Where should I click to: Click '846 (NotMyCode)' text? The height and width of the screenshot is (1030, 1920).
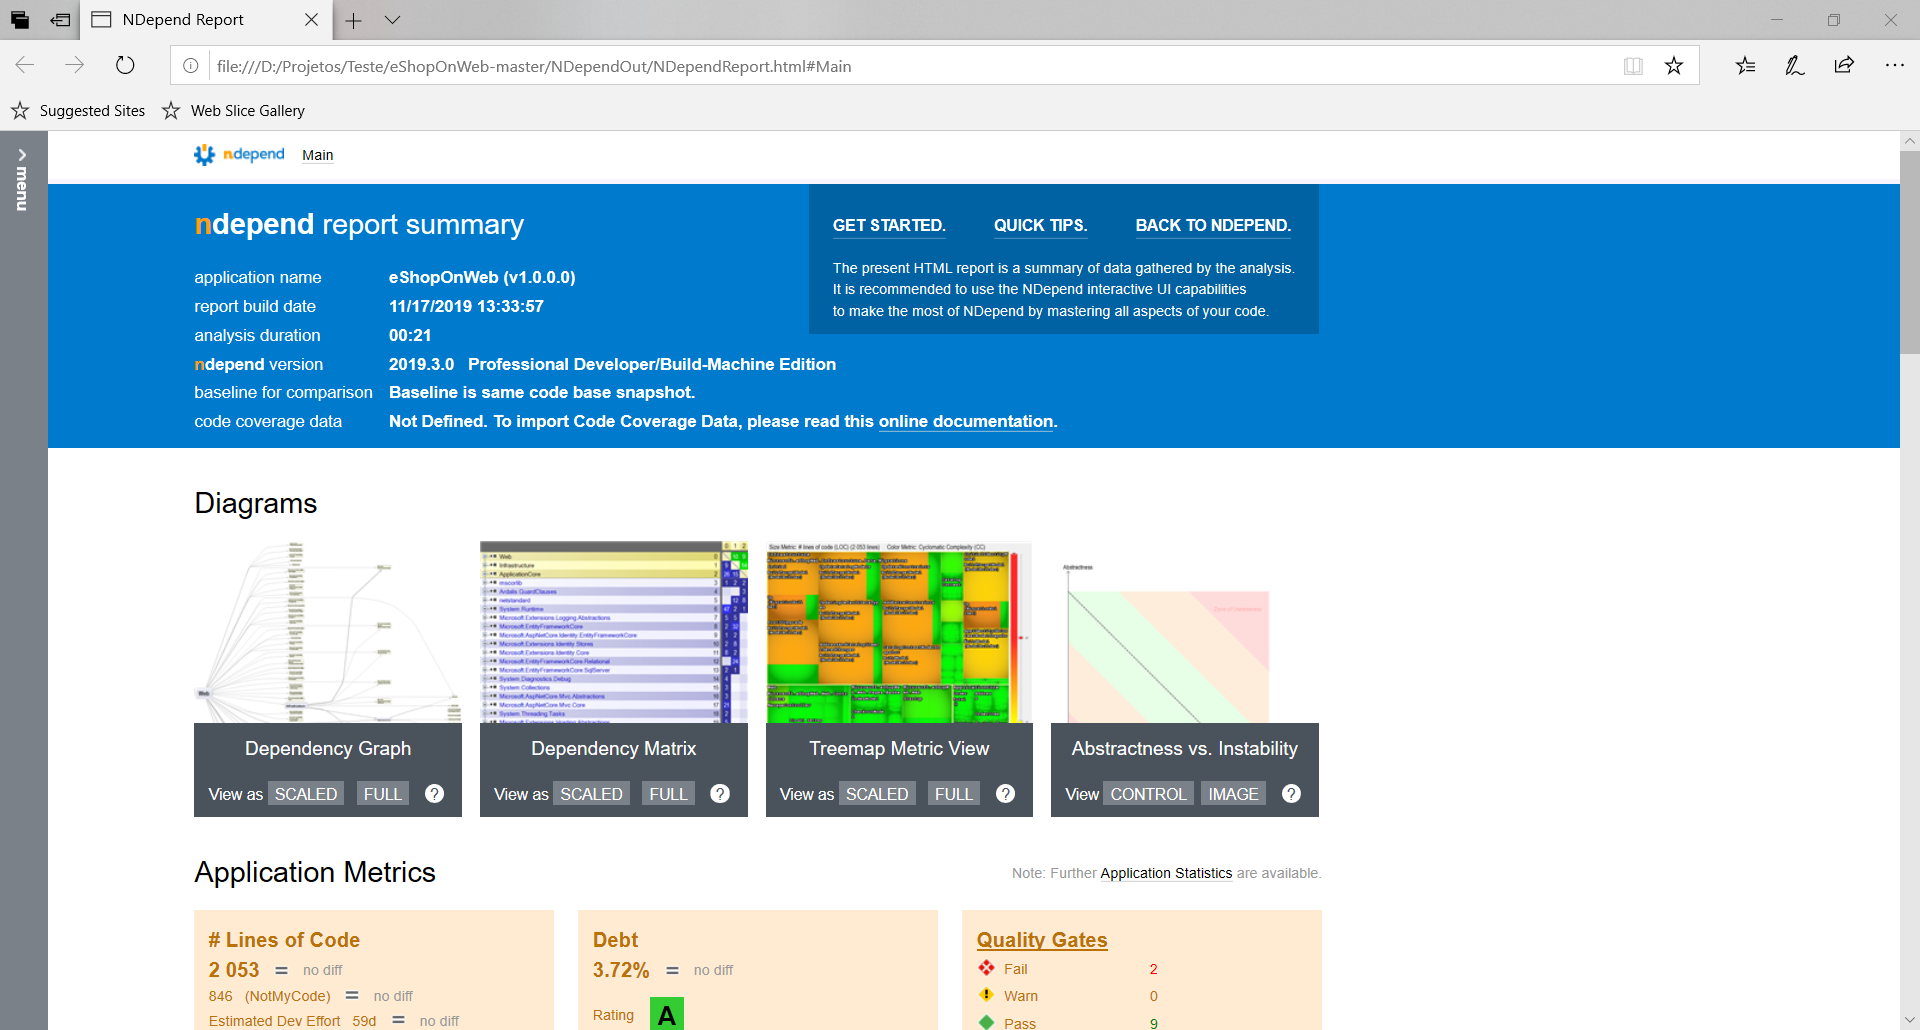tap(270, 996)
